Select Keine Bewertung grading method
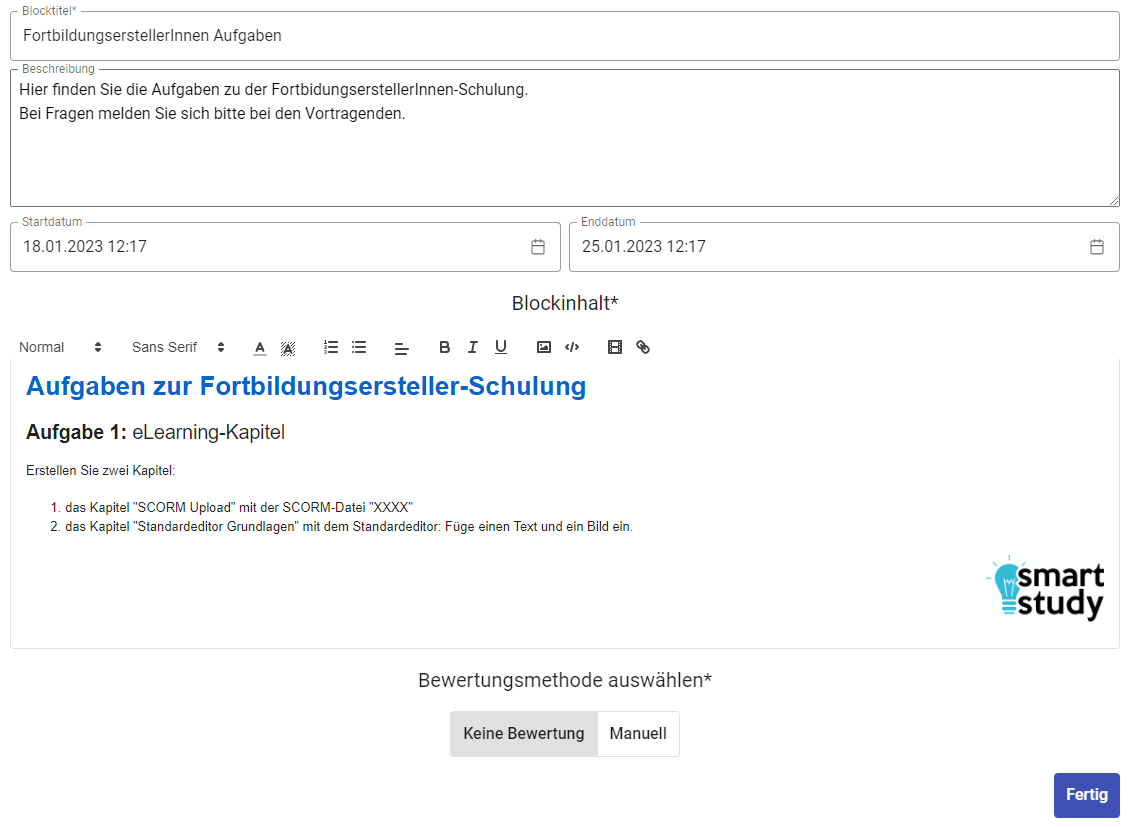The image size is (1131, 827). pyautogui.click(x=524, y=734)
